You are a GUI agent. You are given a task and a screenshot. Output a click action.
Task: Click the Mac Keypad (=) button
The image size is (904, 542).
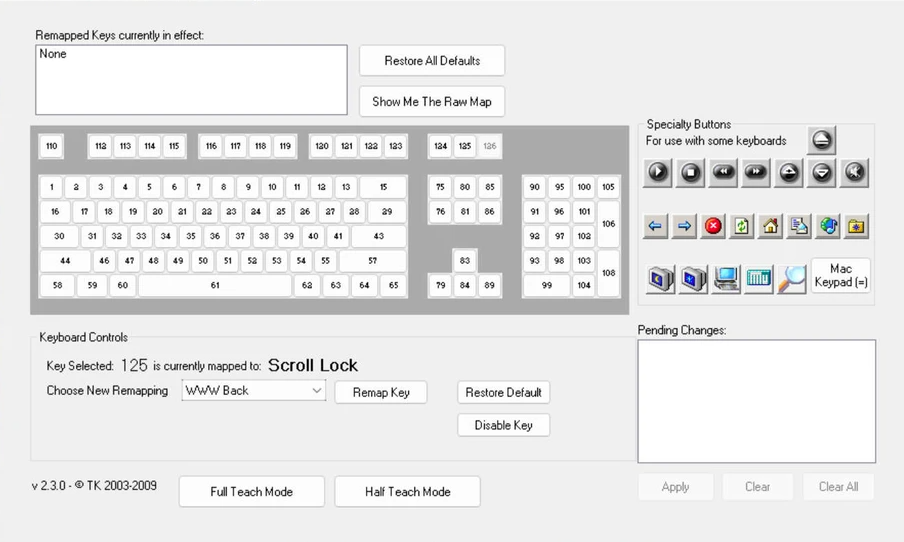click(x=840, y=276)
